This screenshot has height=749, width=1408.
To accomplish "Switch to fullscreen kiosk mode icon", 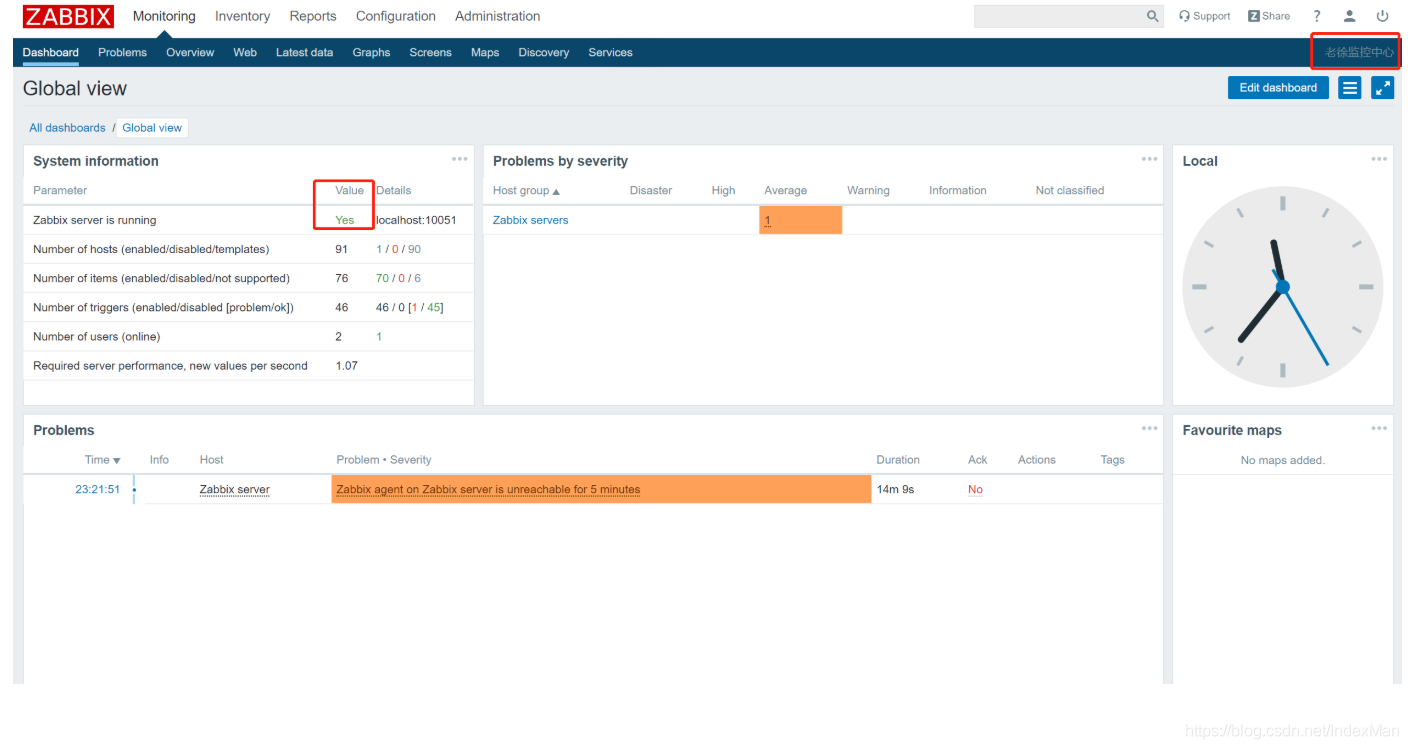I will pos(1383,88).
